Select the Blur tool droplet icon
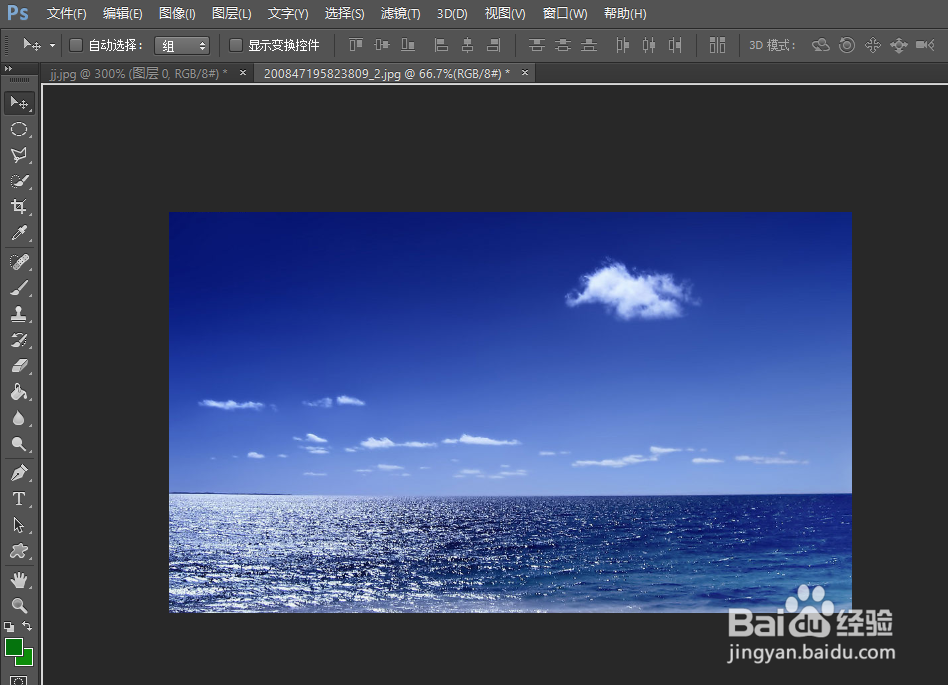 (19, 418)
